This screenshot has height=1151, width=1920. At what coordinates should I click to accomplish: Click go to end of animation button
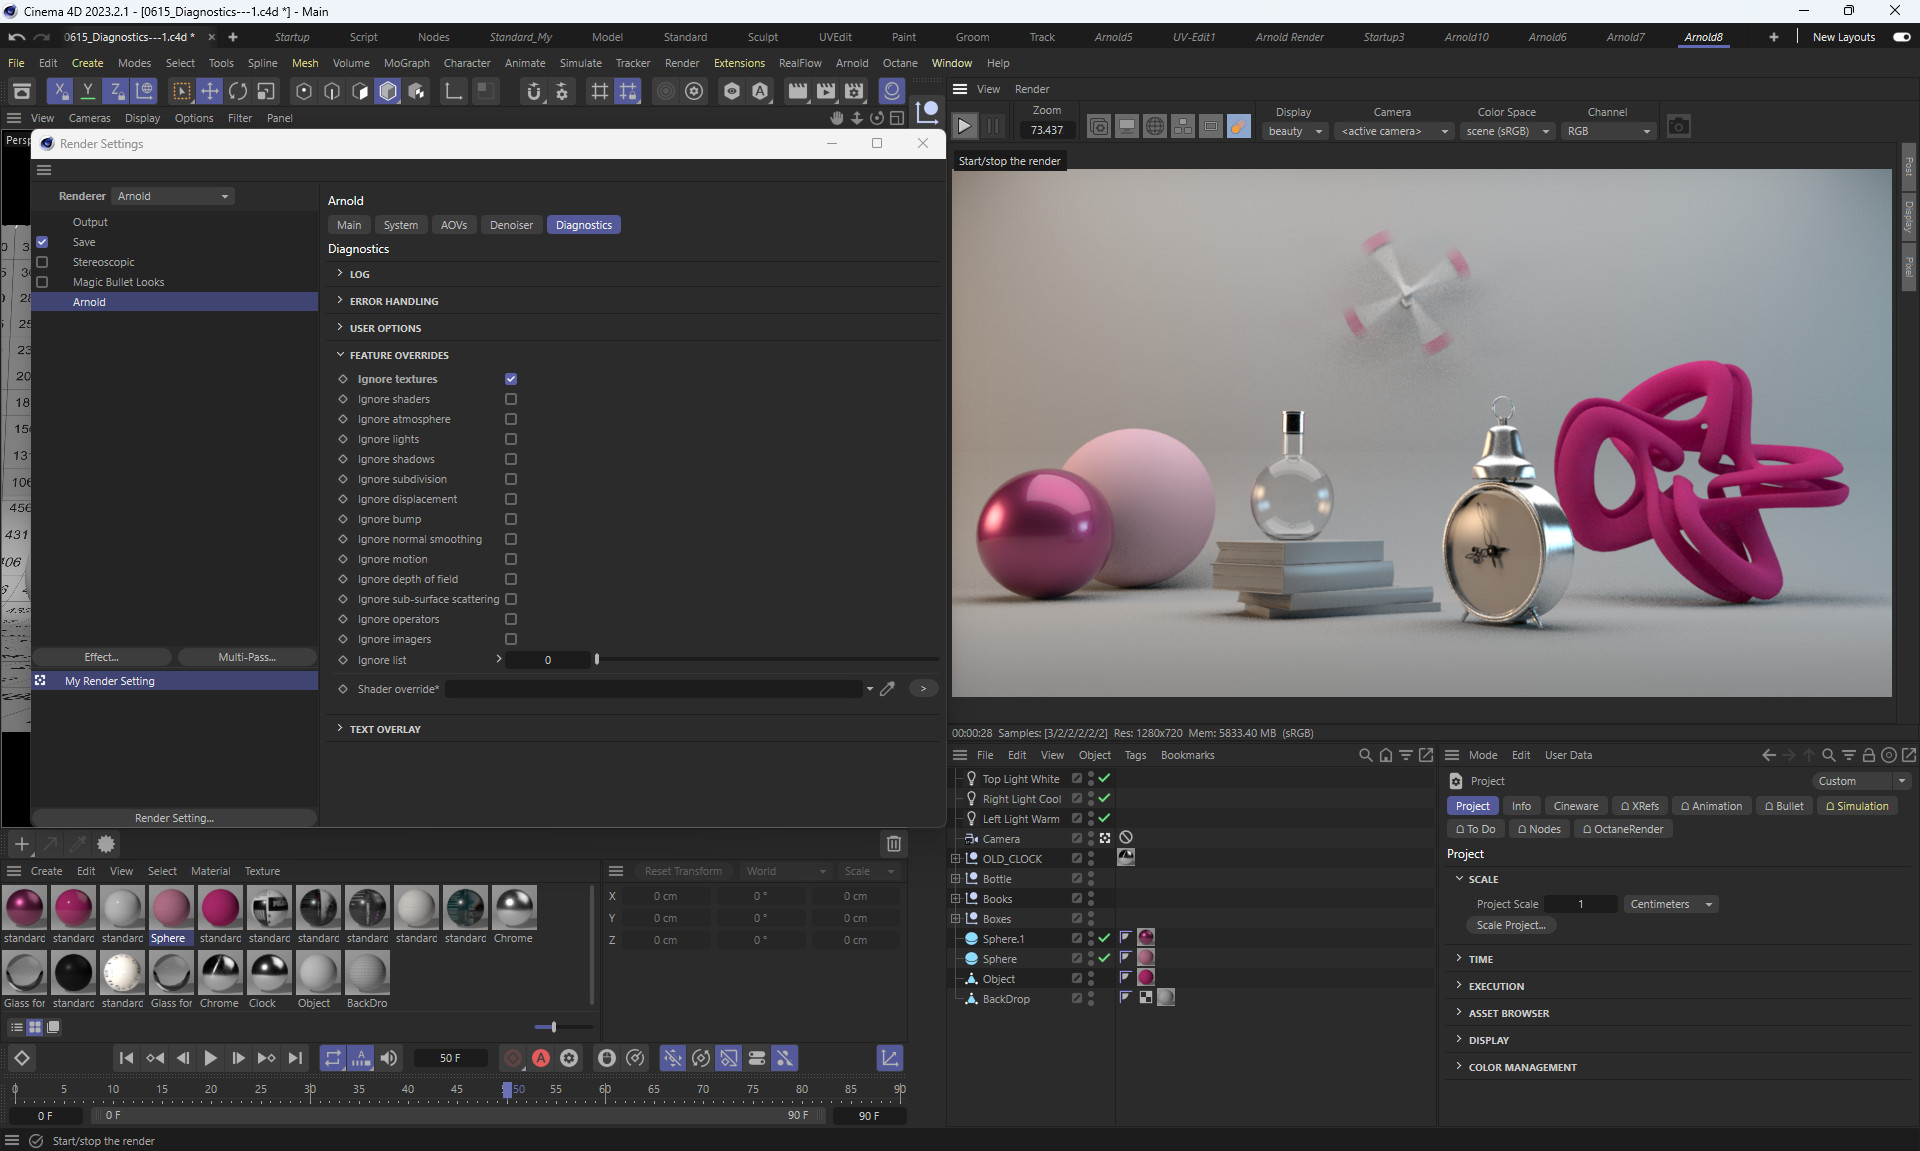(295, 1058)
